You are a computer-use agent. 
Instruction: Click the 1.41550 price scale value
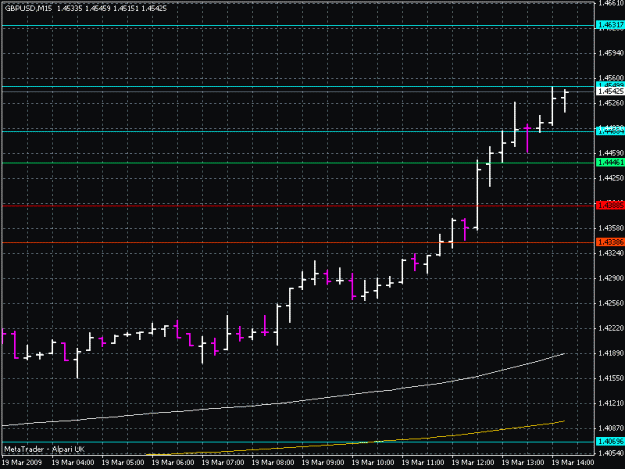611,378
